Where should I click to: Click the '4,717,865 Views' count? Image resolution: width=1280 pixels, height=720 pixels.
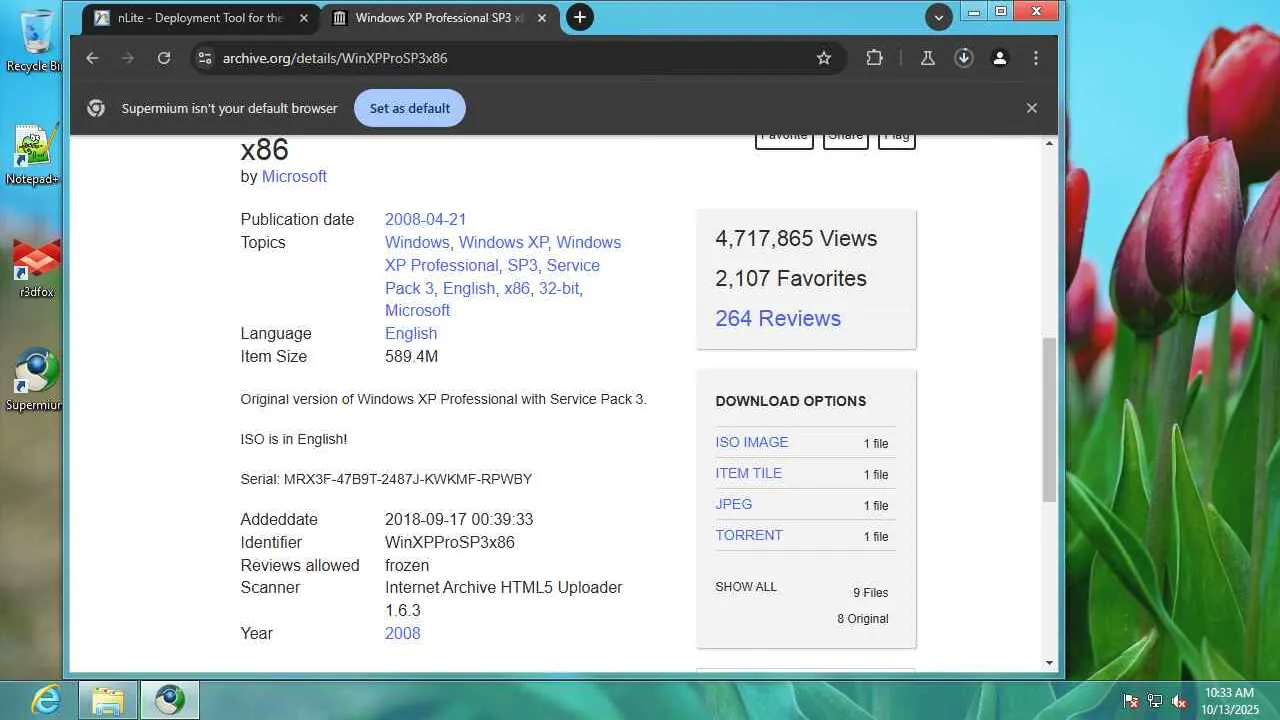pos(796,238)
